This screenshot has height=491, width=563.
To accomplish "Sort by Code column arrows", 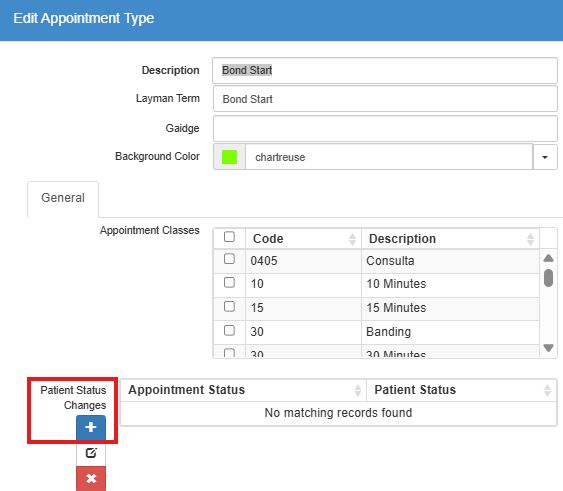I will pyautogui.click(x=352, y=239).
